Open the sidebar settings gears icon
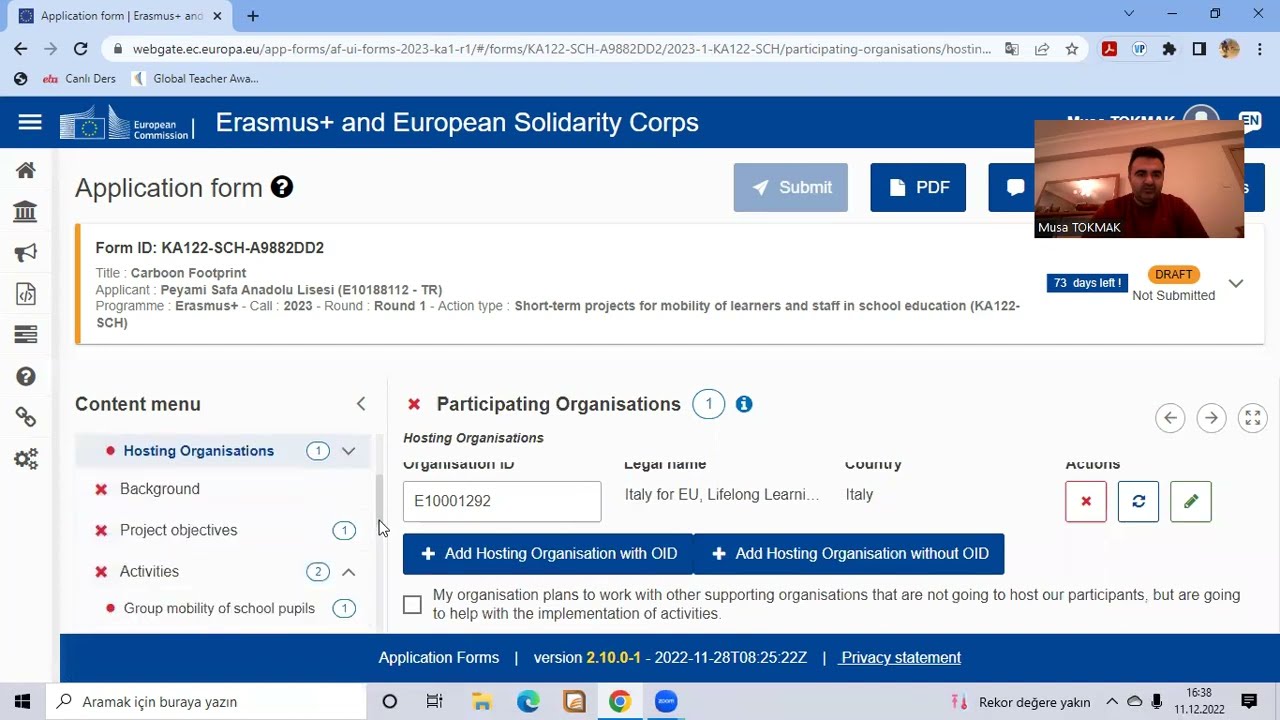Viewport: 1280px width, 720px height. click(26, 459)
